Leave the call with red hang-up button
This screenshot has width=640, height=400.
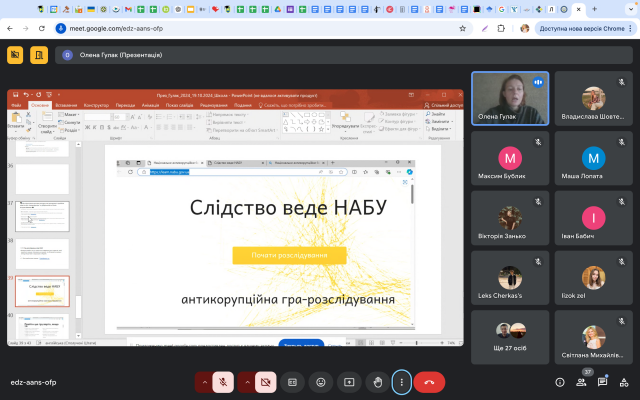pyautogui.click(x=429, y=382)
